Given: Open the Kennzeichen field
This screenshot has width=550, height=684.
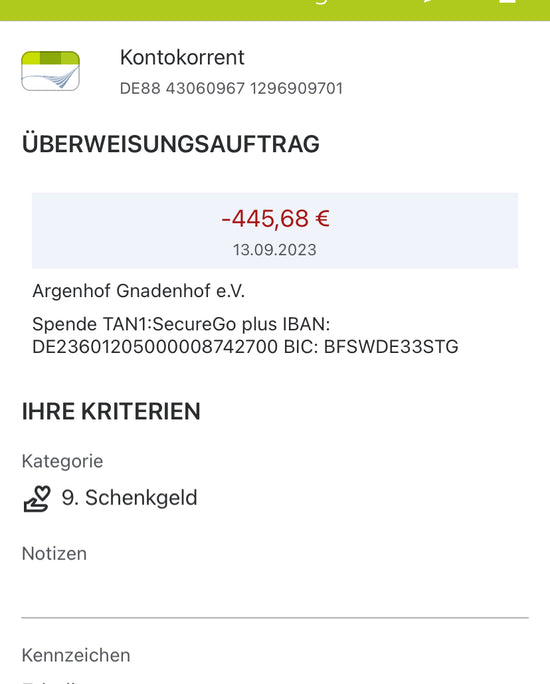Looking at the screenshot, I should [x=76, y=655].
